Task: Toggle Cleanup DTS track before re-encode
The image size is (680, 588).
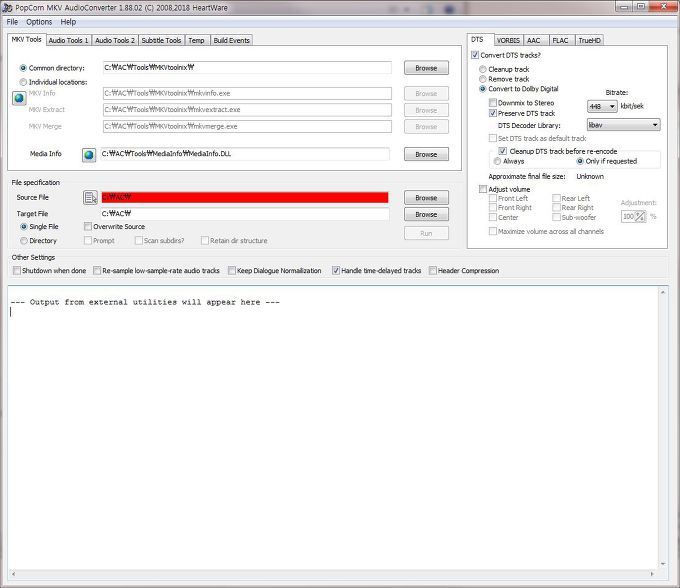Action: point(503,151)
